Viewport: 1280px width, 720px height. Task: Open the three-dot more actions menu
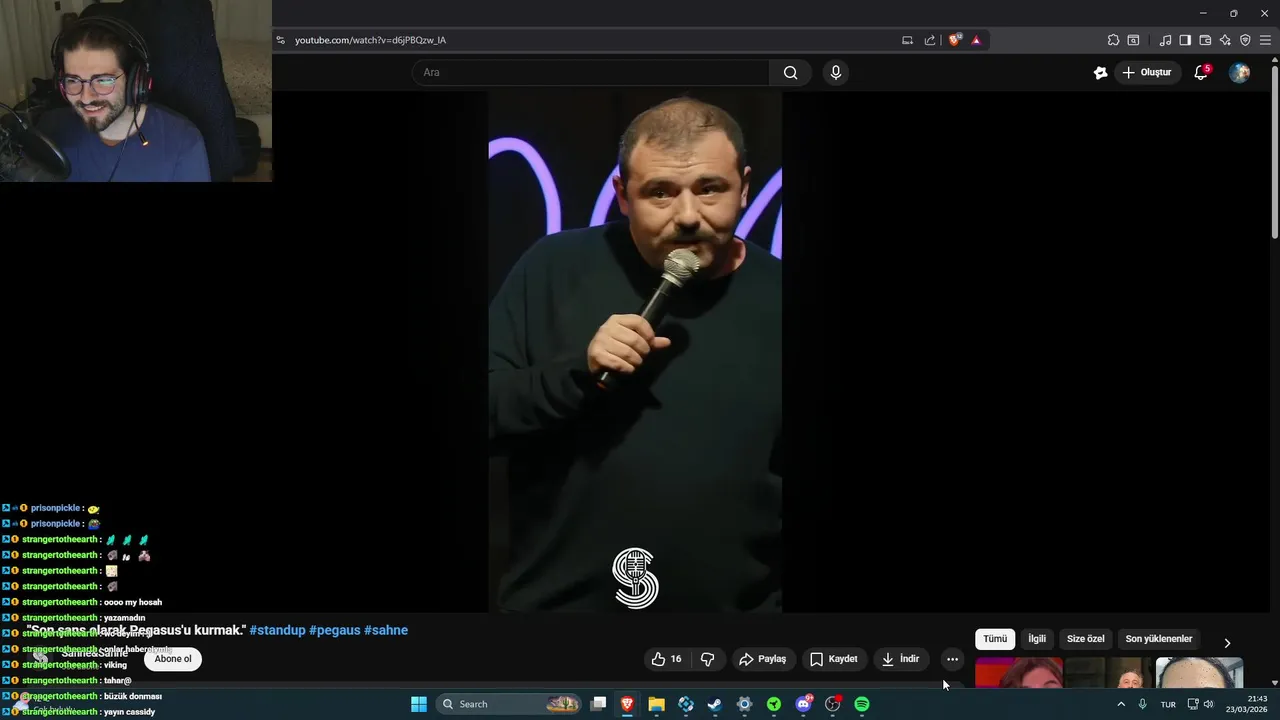tap(952, 659)
